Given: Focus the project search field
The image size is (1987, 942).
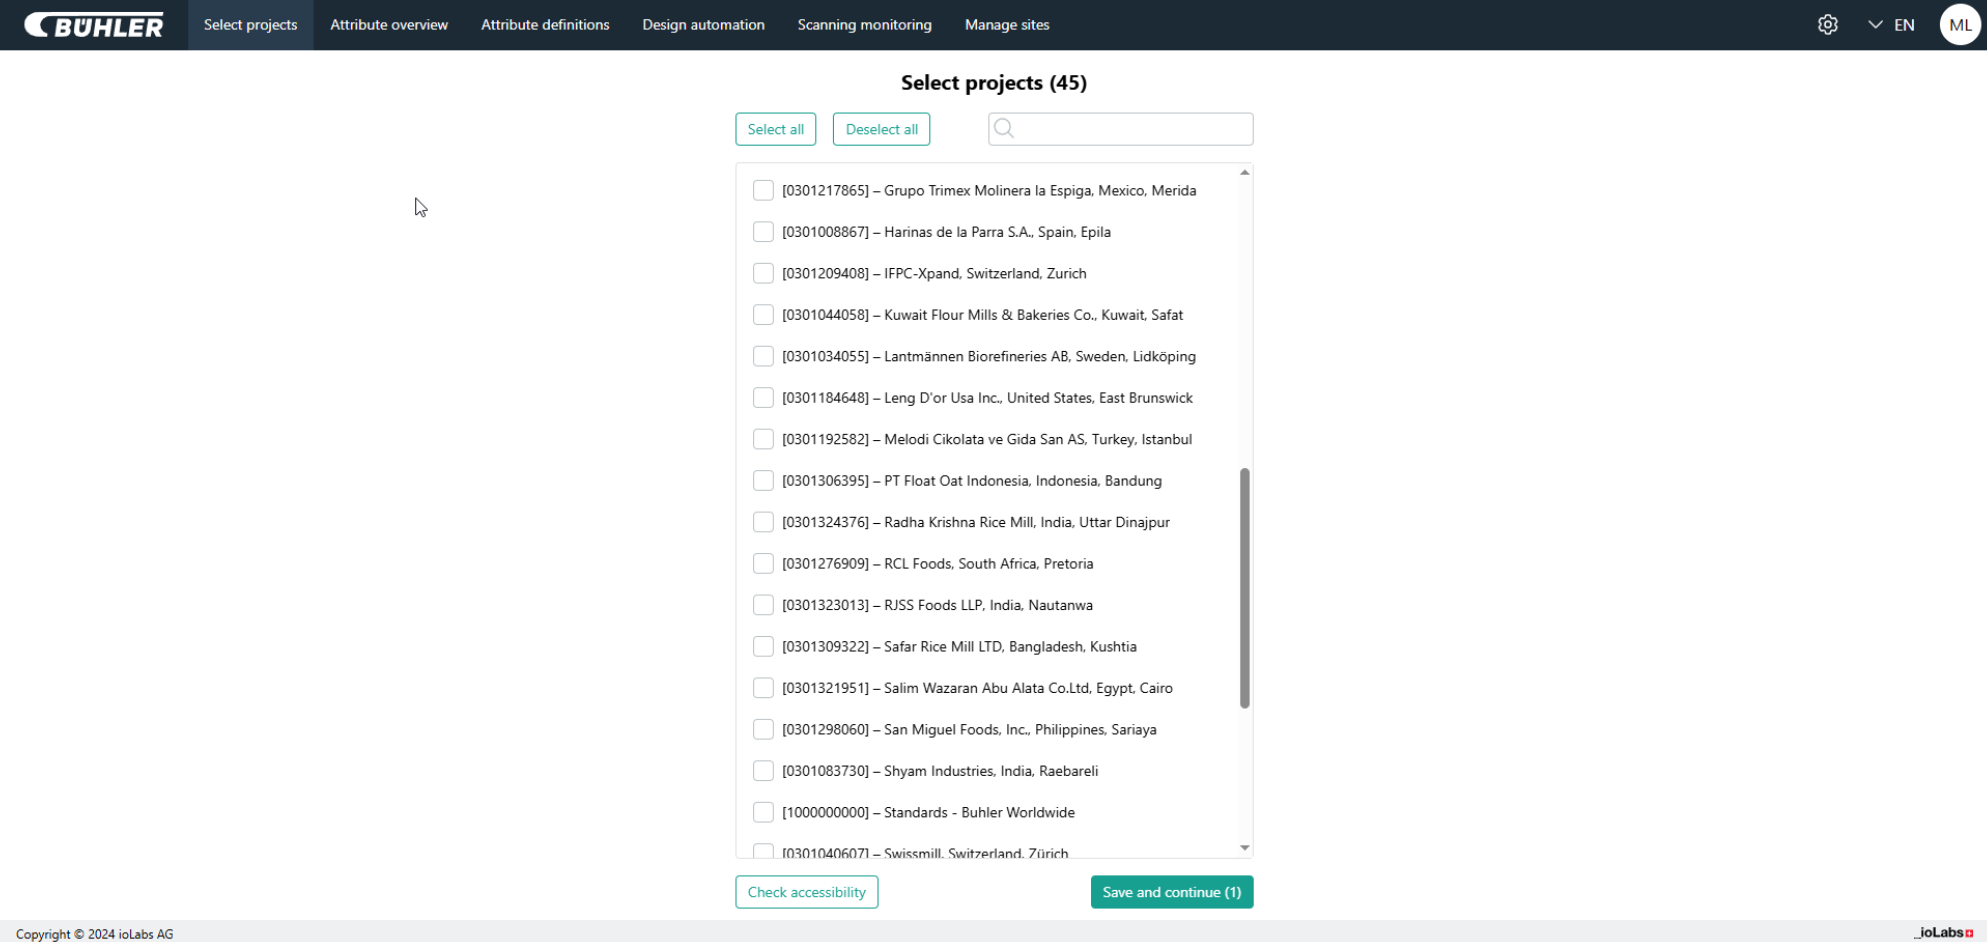Looking at the screenshot, I should pyautogui.click(x=1120, y=129).
